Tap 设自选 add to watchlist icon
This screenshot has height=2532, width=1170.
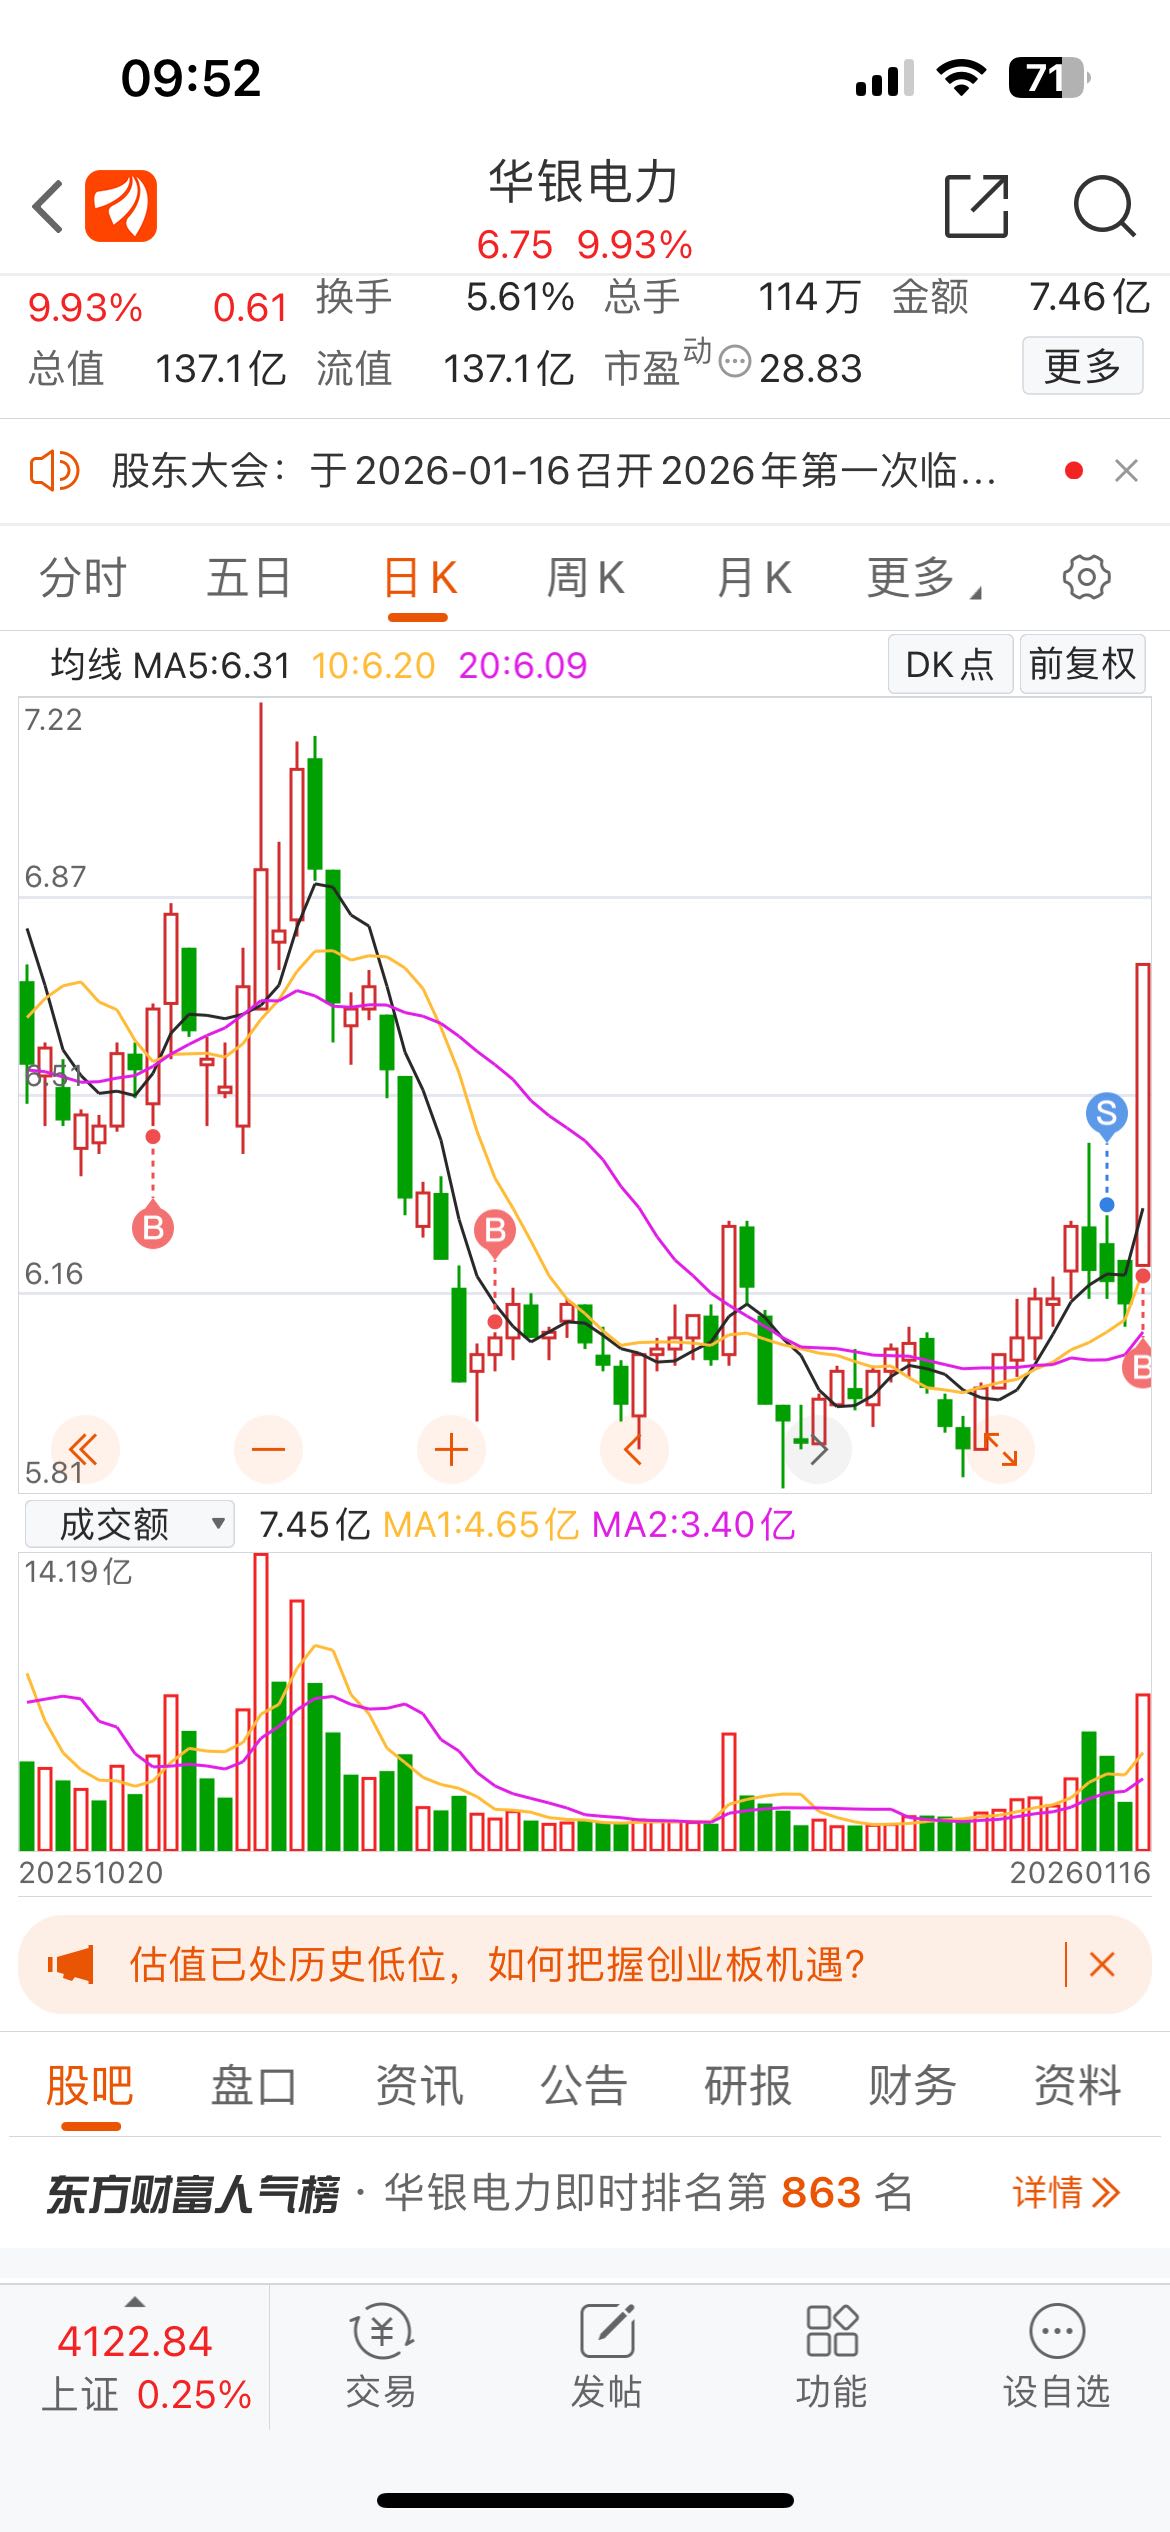(x=1057, y=2358)
